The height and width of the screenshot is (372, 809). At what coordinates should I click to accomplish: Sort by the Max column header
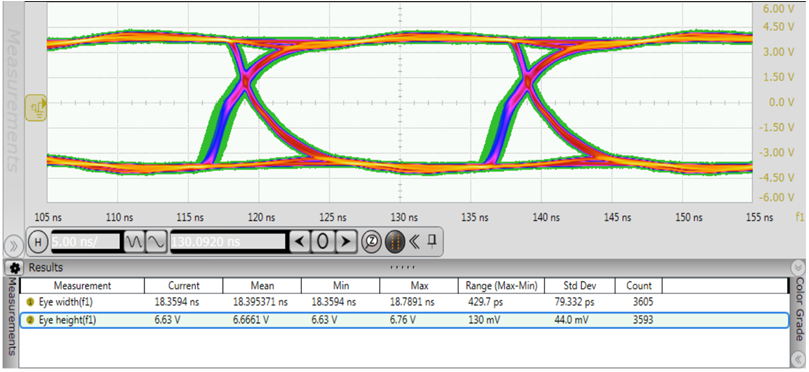point(419,285)
